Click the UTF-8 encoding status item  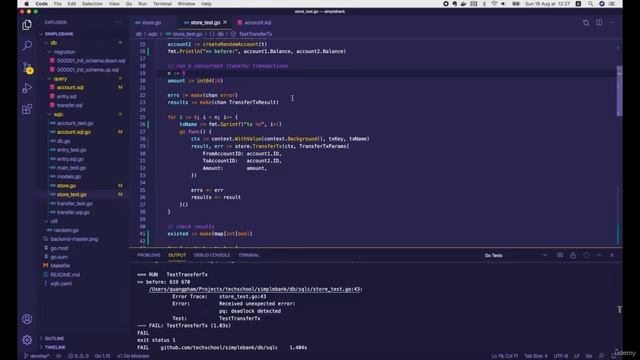[561, 356]
